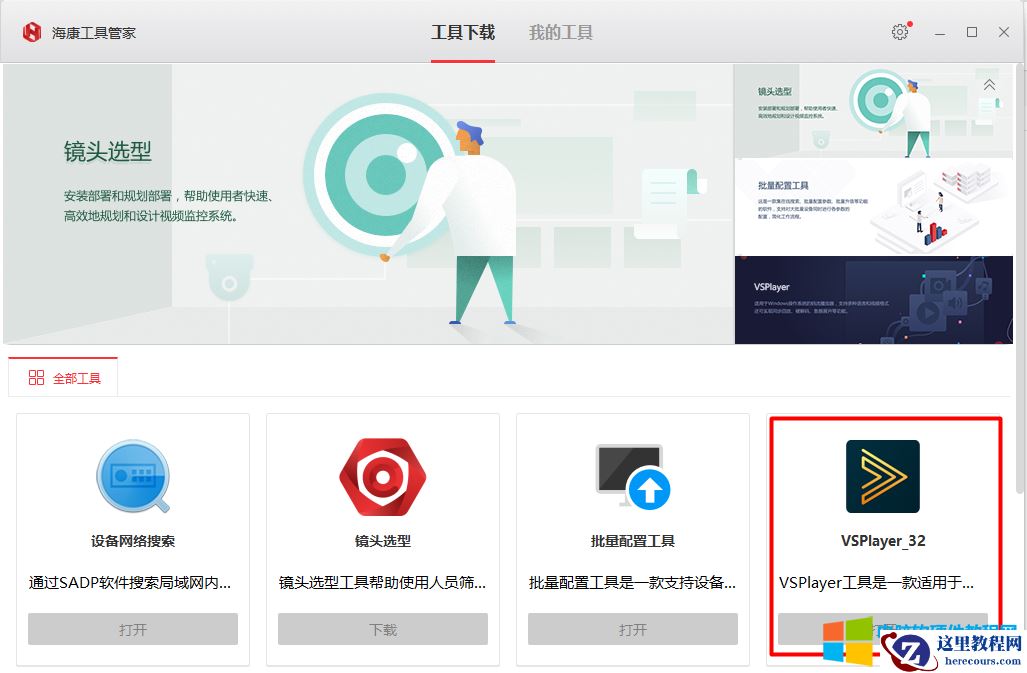
Task: Open the settings gear with notification dot
Action: pyautogui.click(x=899, y=31)
